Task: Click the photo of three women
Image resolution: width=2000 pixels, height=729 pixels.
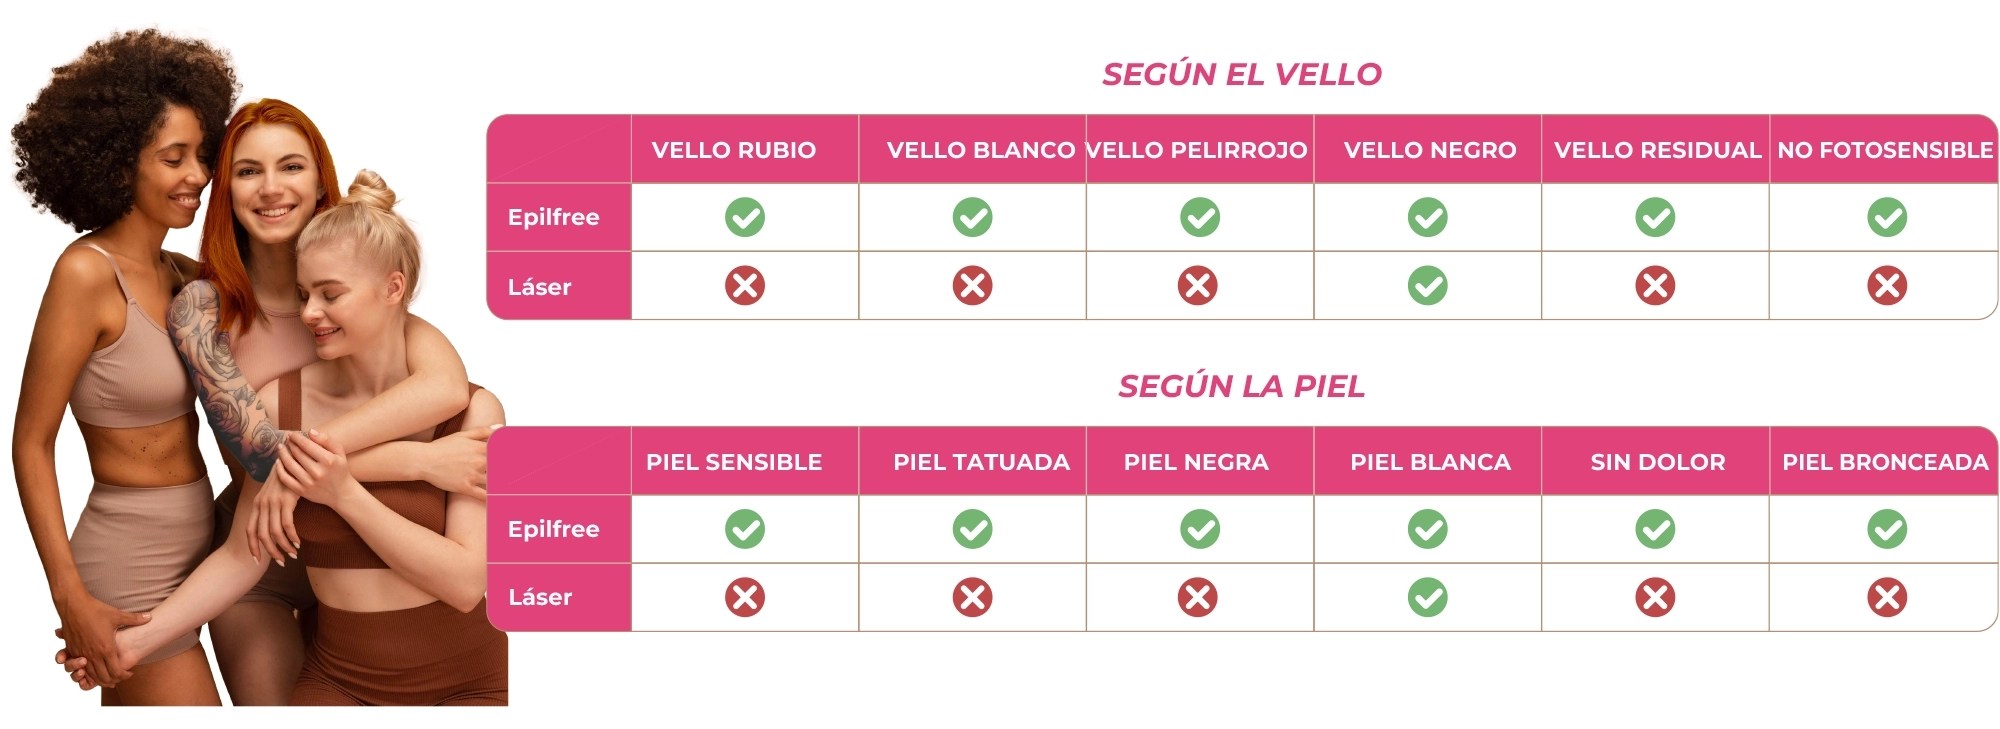Action: [x=258, y=368]
